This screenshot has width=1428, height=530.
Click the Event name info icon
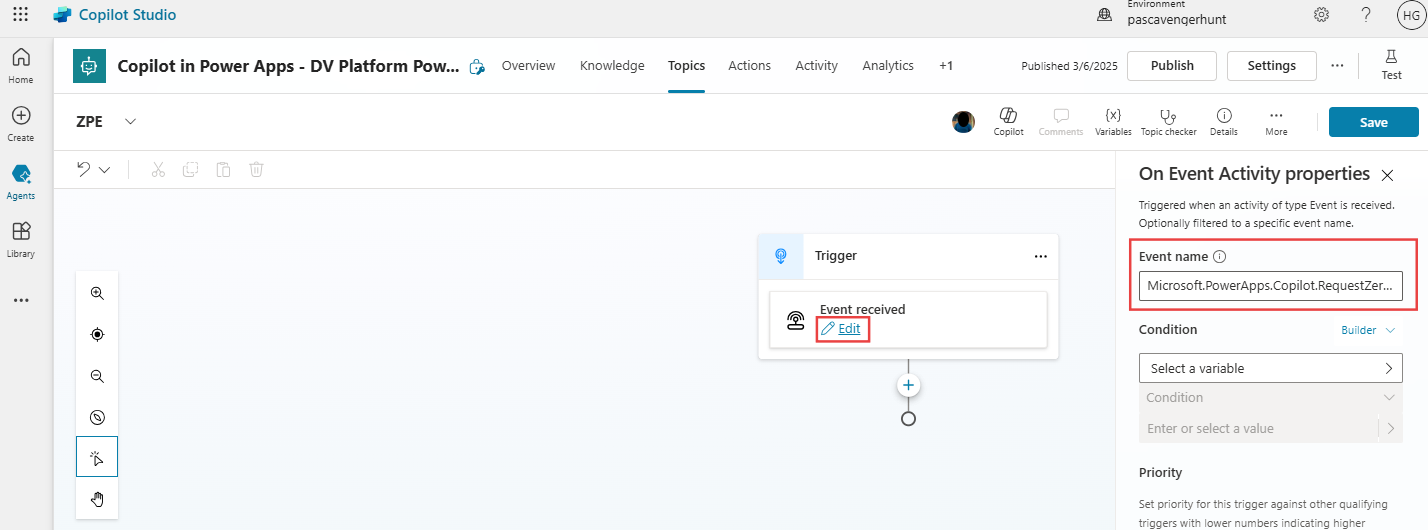[1219, 257]
